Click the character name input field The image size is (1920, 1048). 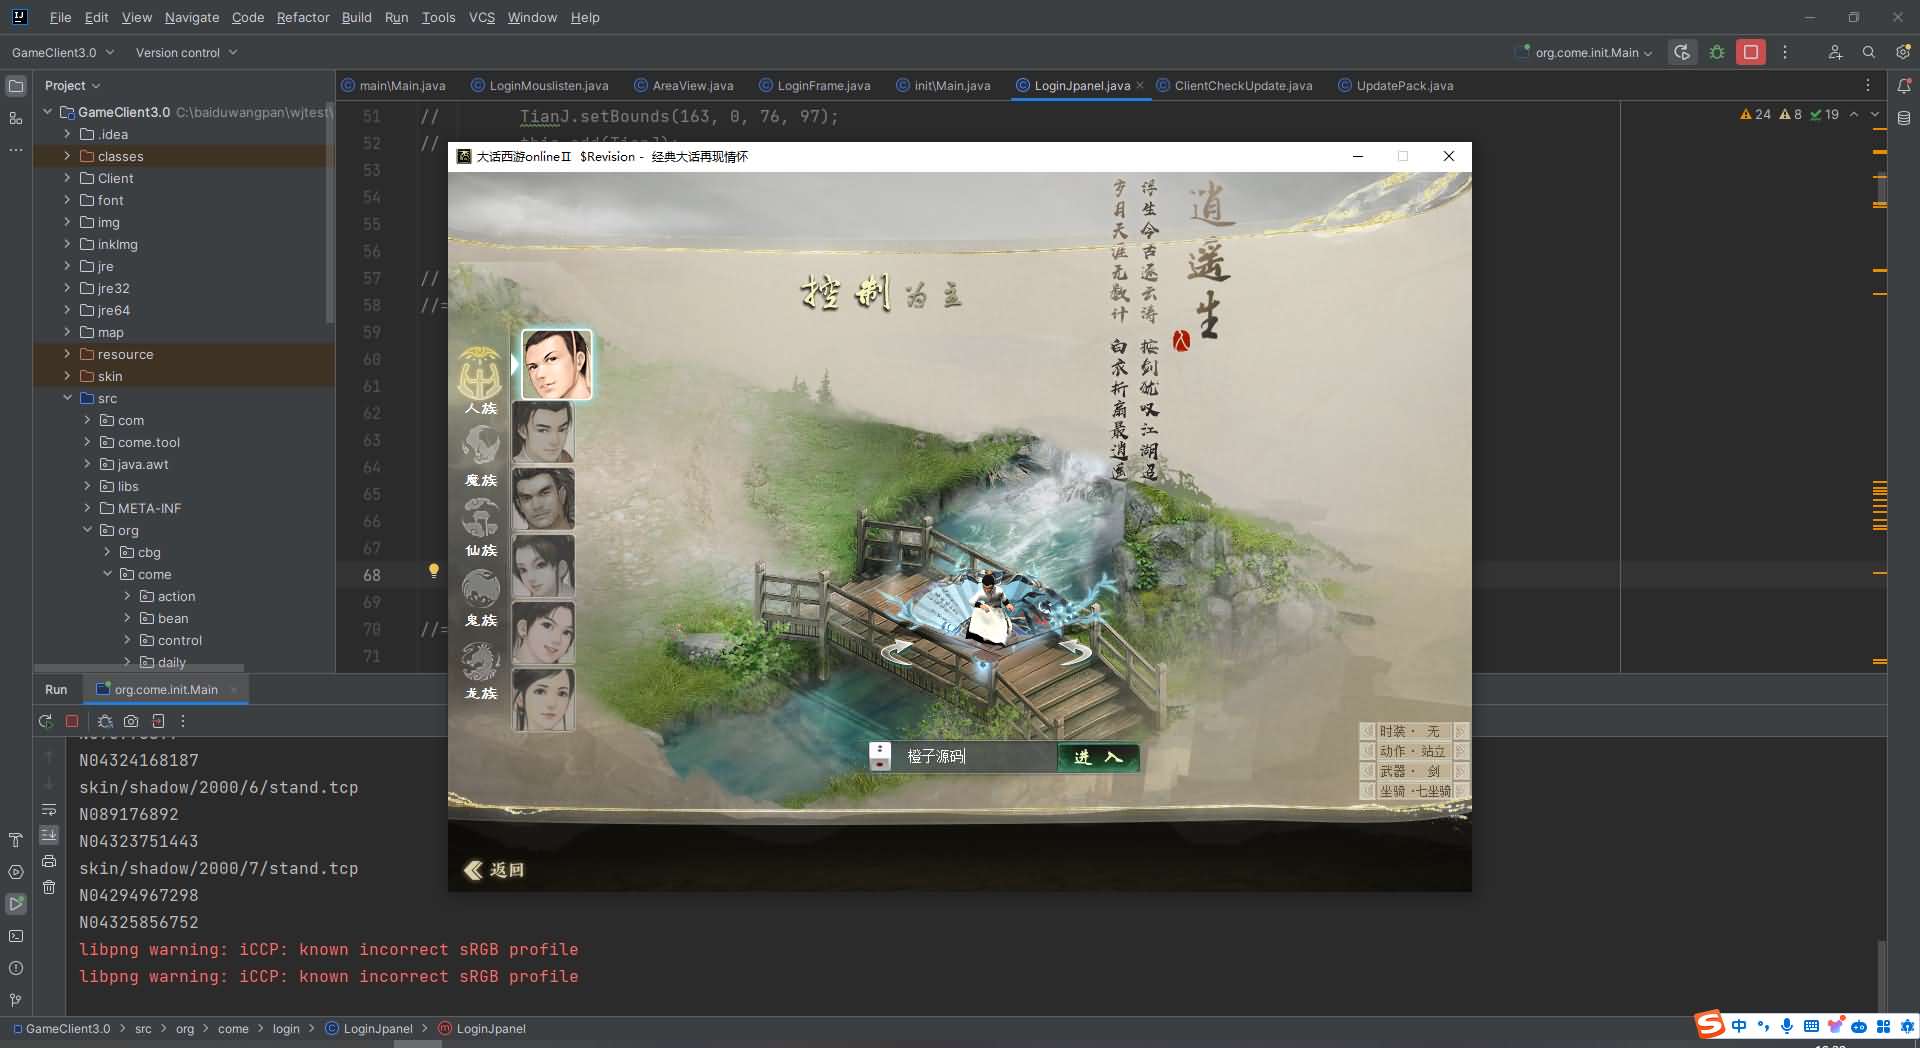click(x=975, y=757)
